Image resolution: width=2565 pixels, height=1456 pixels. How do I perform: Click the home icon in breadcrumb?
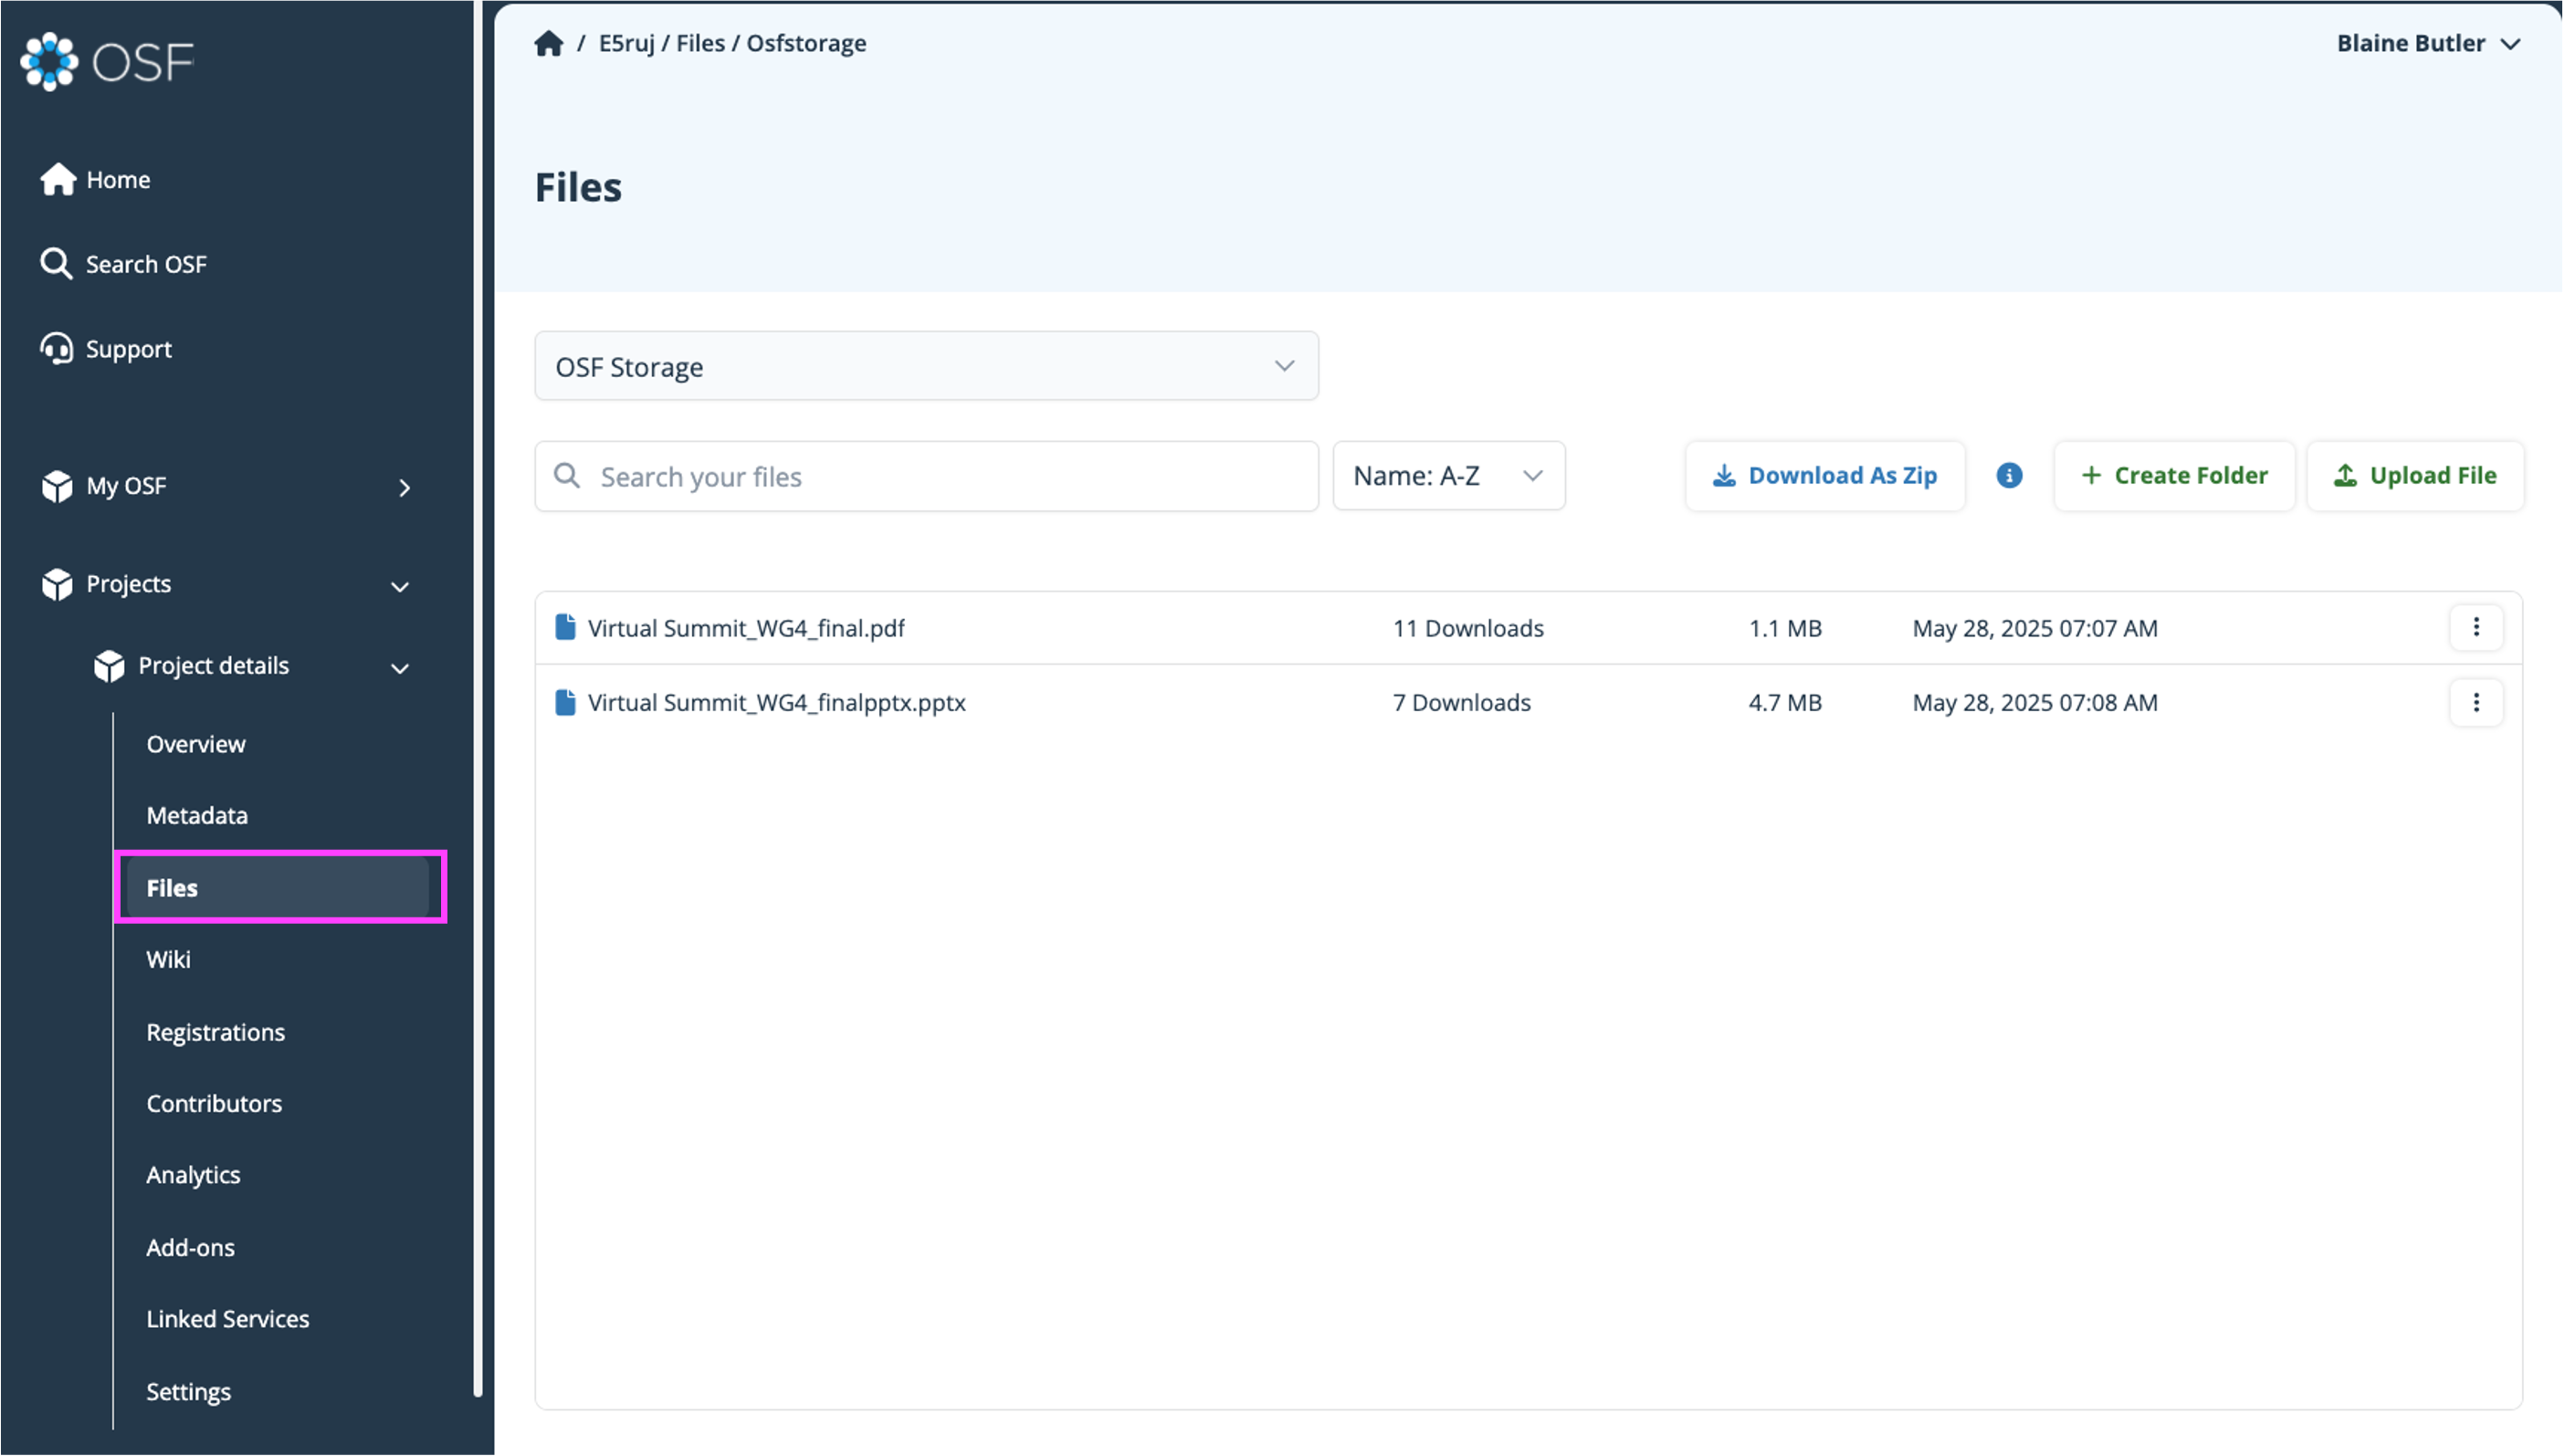point(548,44)
